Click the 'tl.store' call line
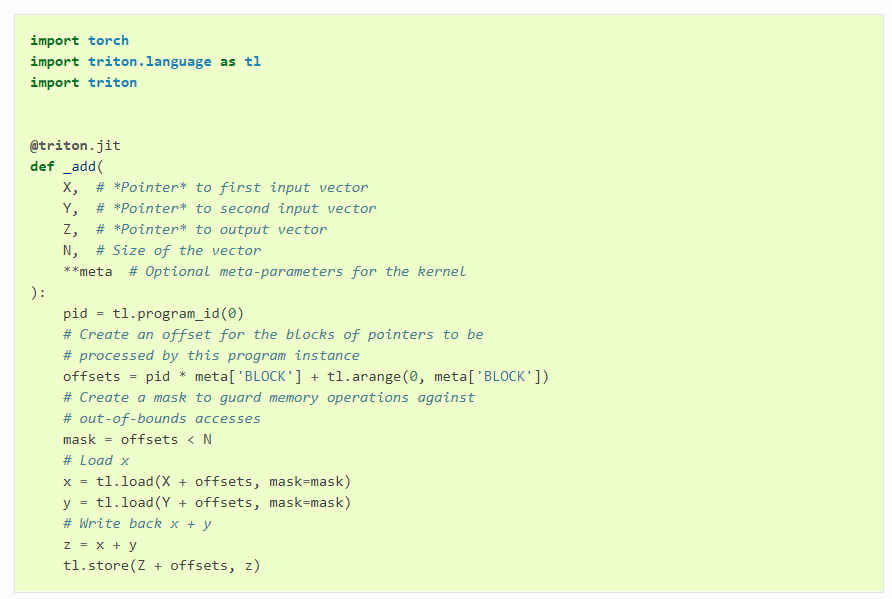The height and width of the screenshot is (599, 892). point(162,566)
